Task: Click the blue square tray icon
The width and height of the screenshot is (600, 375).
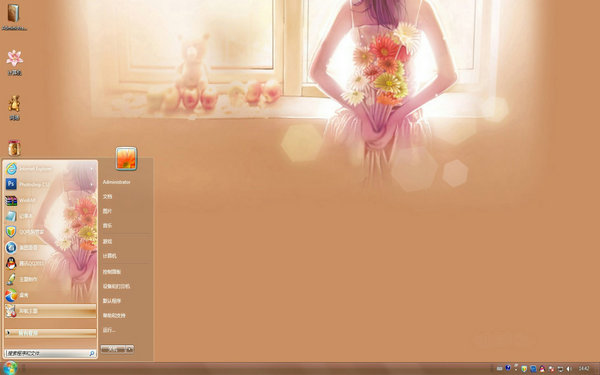Action: 533,369
